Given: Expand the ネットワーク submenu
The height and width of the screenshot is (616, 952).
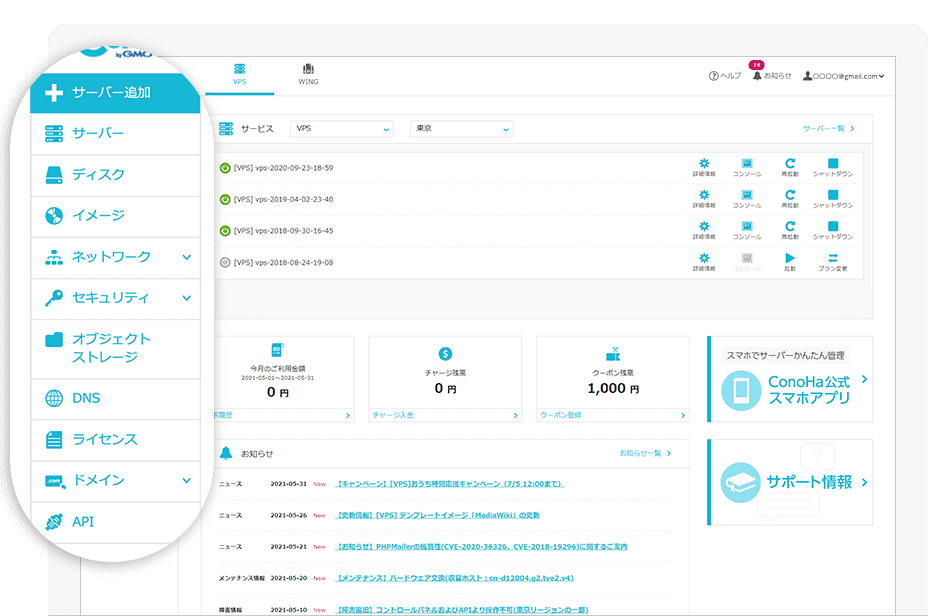Looking at the screenshot, I should click(x=186, y=257).
